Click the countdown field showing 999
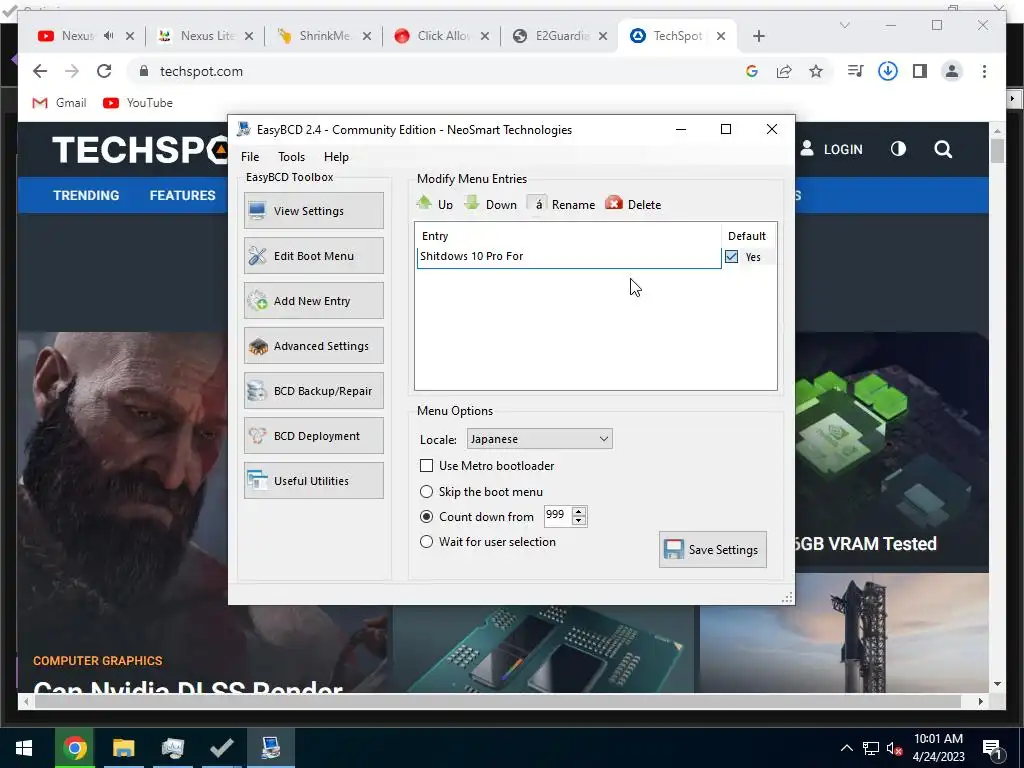The image size is (1024, 768). point(558,515)
